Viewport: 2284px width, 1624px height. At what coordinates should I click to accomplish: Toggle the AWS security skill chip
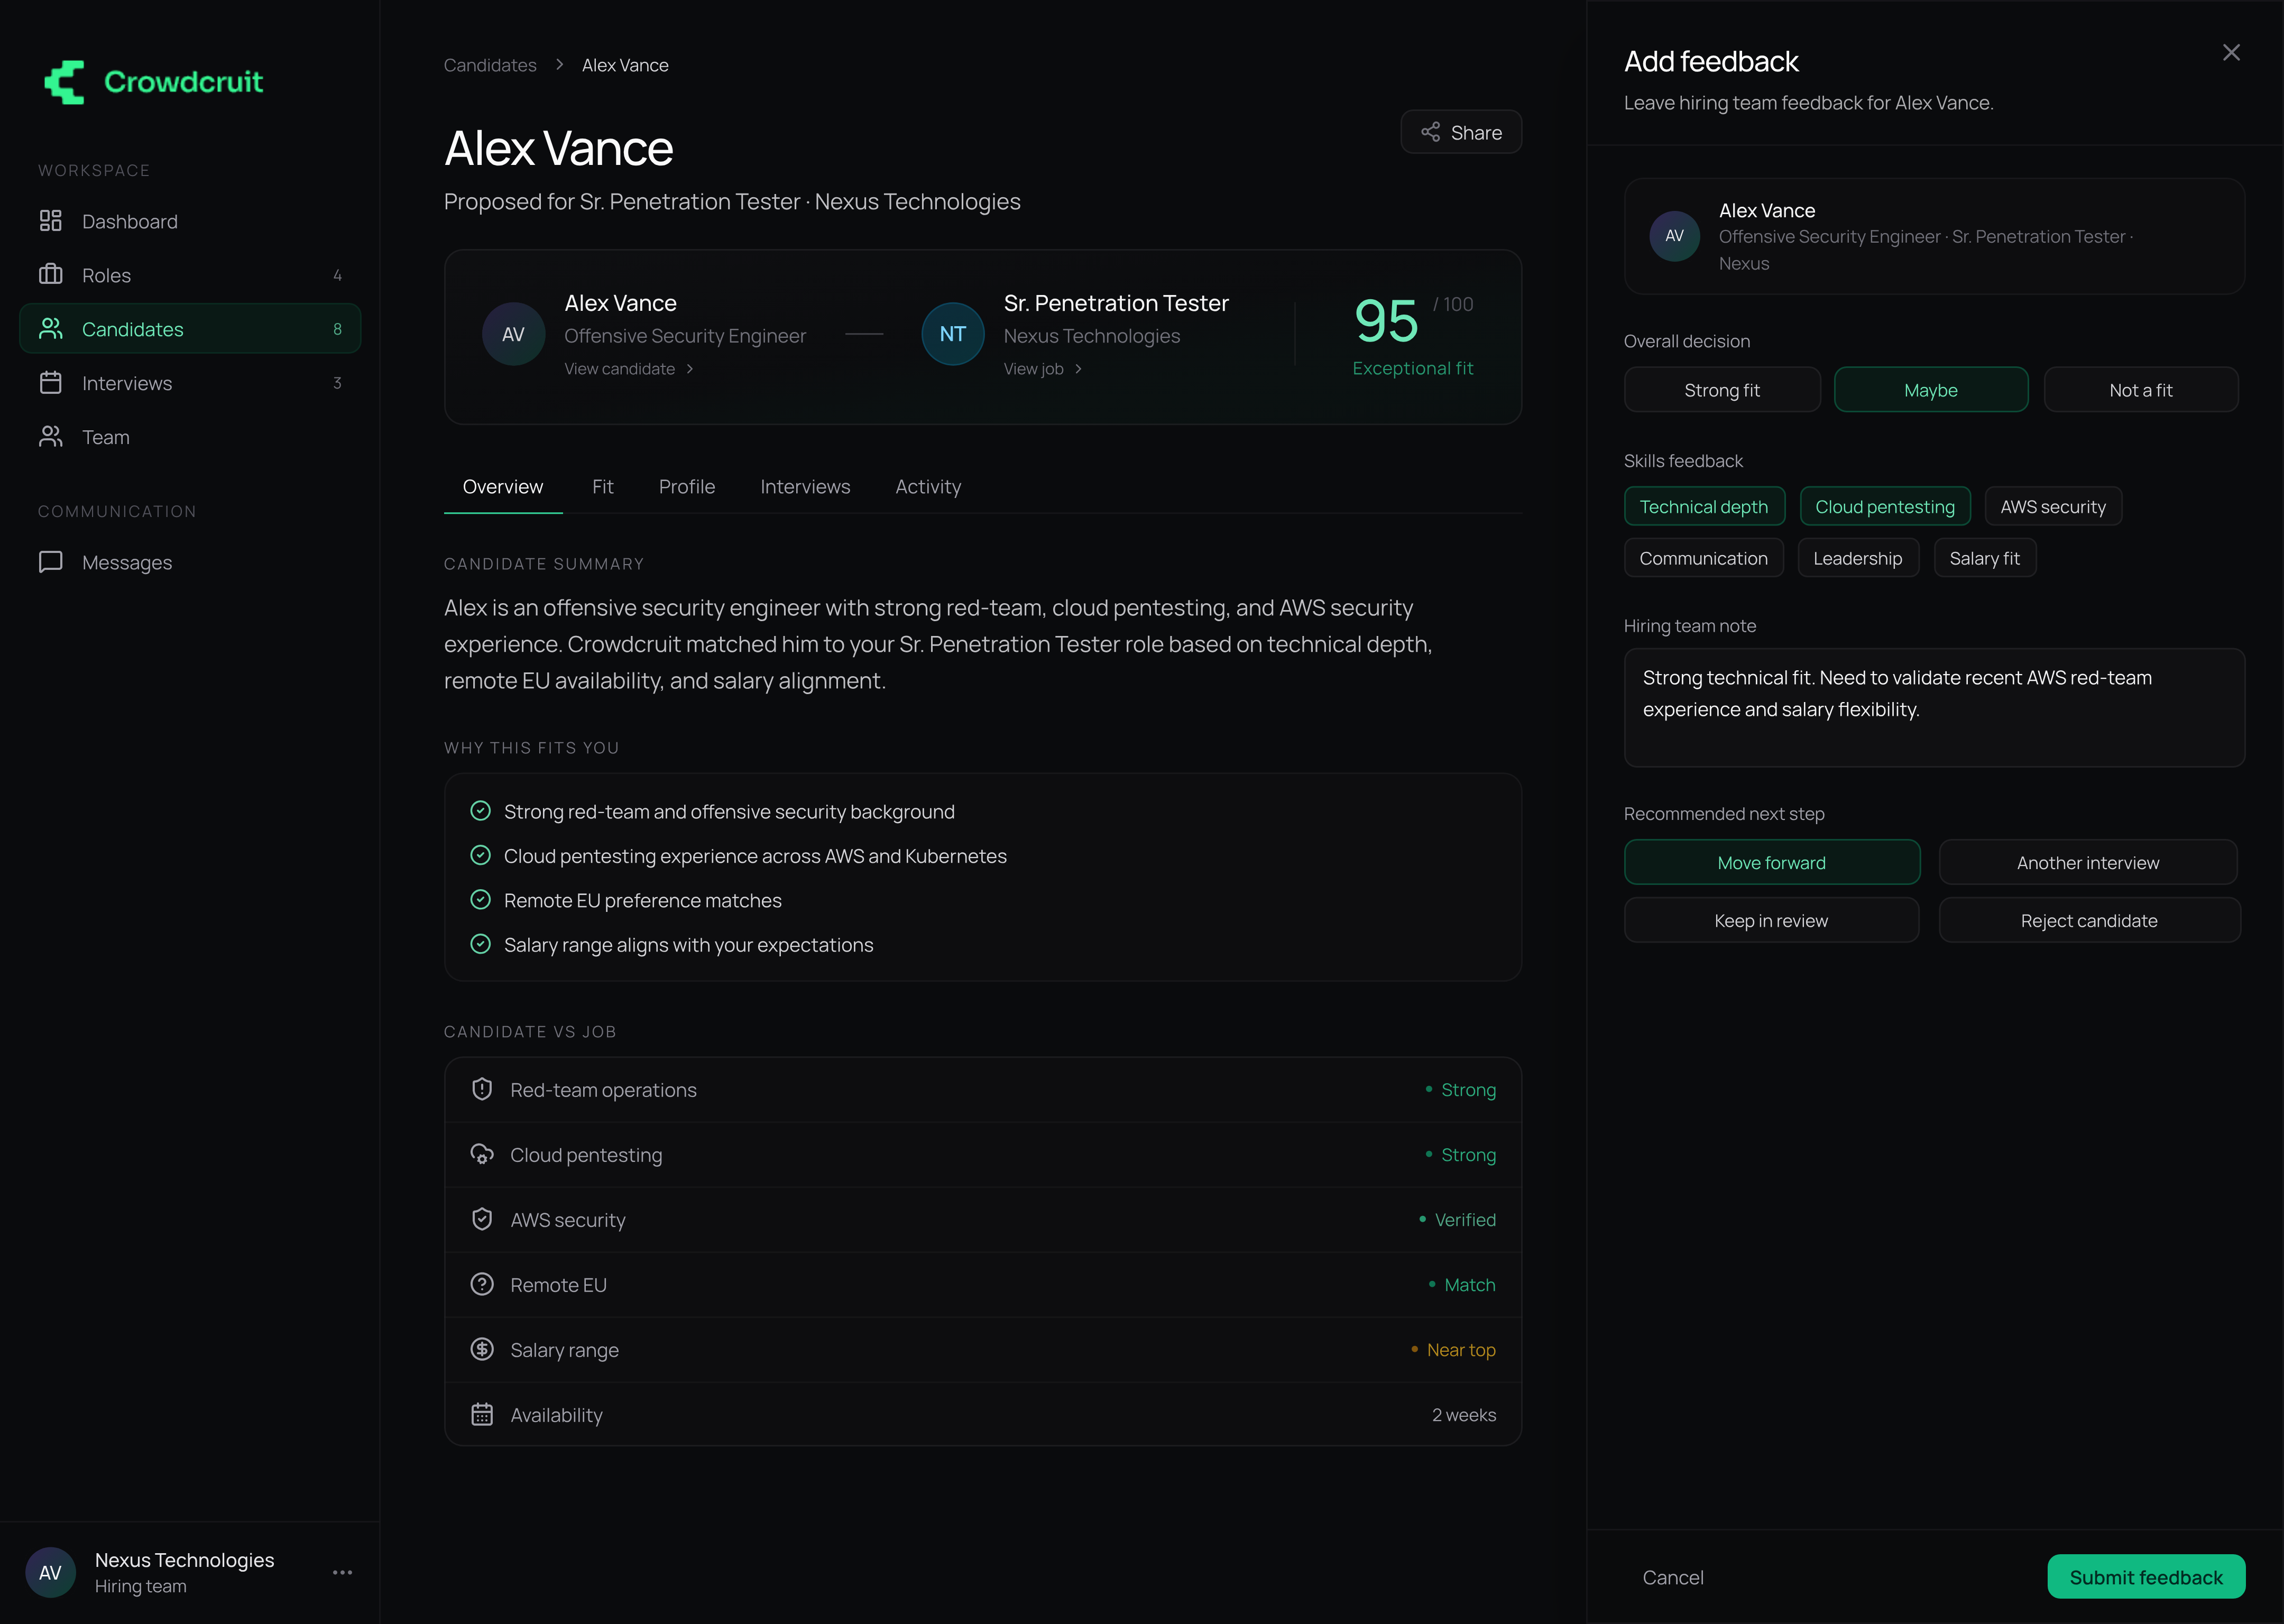point(2053,507)
